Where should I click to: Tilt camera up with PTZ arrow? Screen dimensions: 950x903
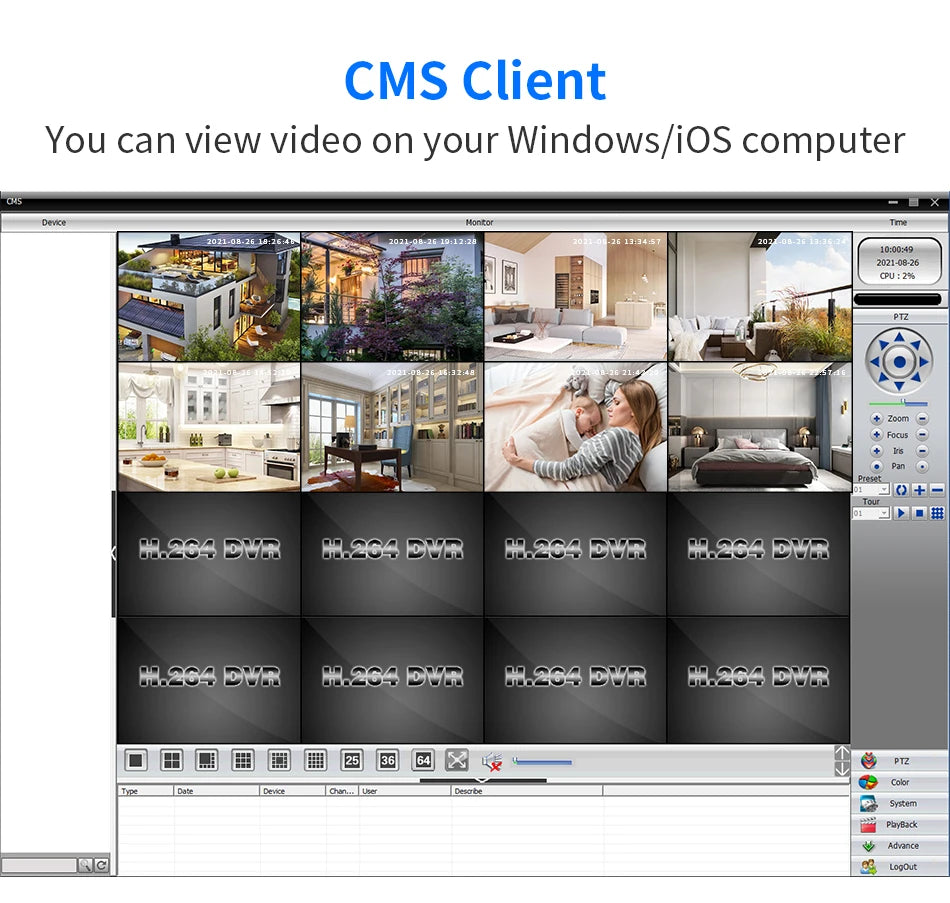(900, 337)
